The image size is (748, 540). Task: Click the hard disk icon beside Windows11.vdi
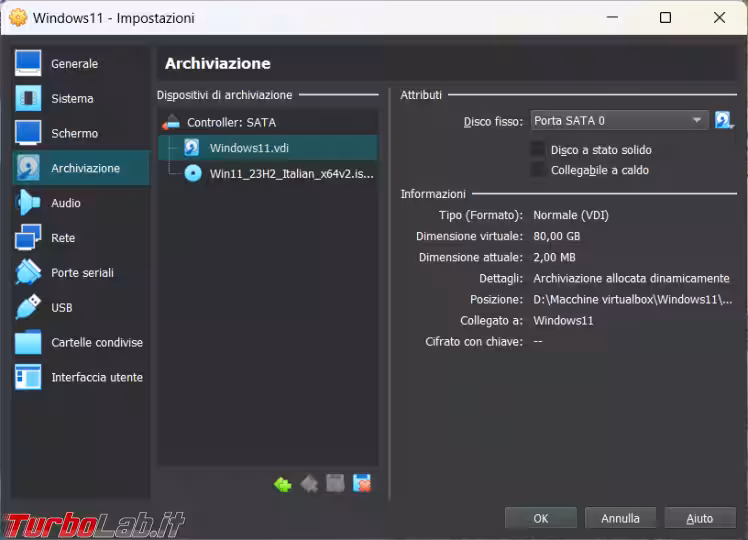[192, 148]
